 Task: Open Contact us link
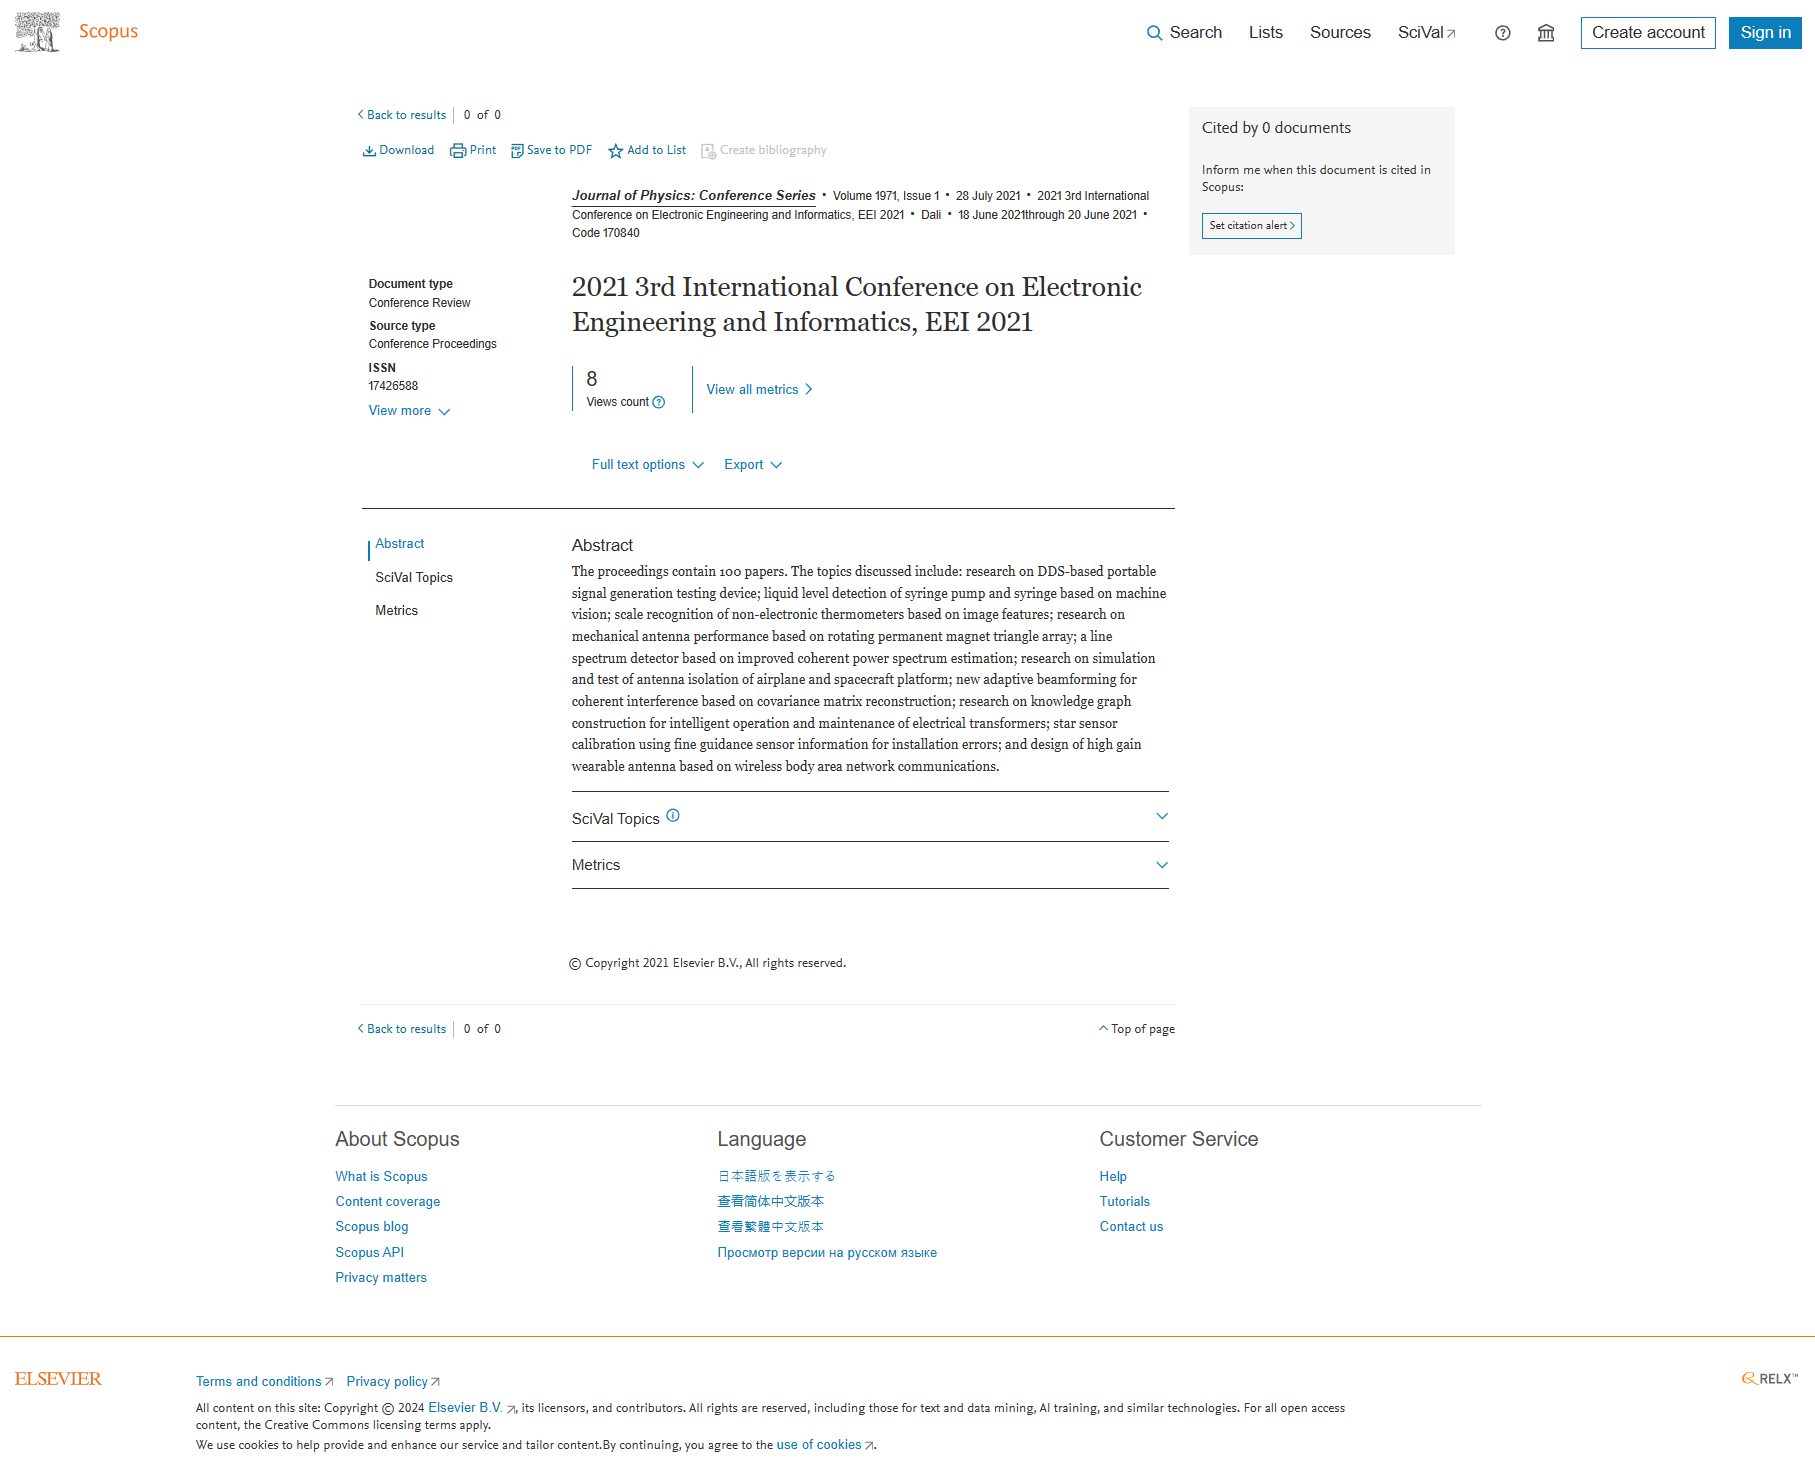click(1131, 1227)
